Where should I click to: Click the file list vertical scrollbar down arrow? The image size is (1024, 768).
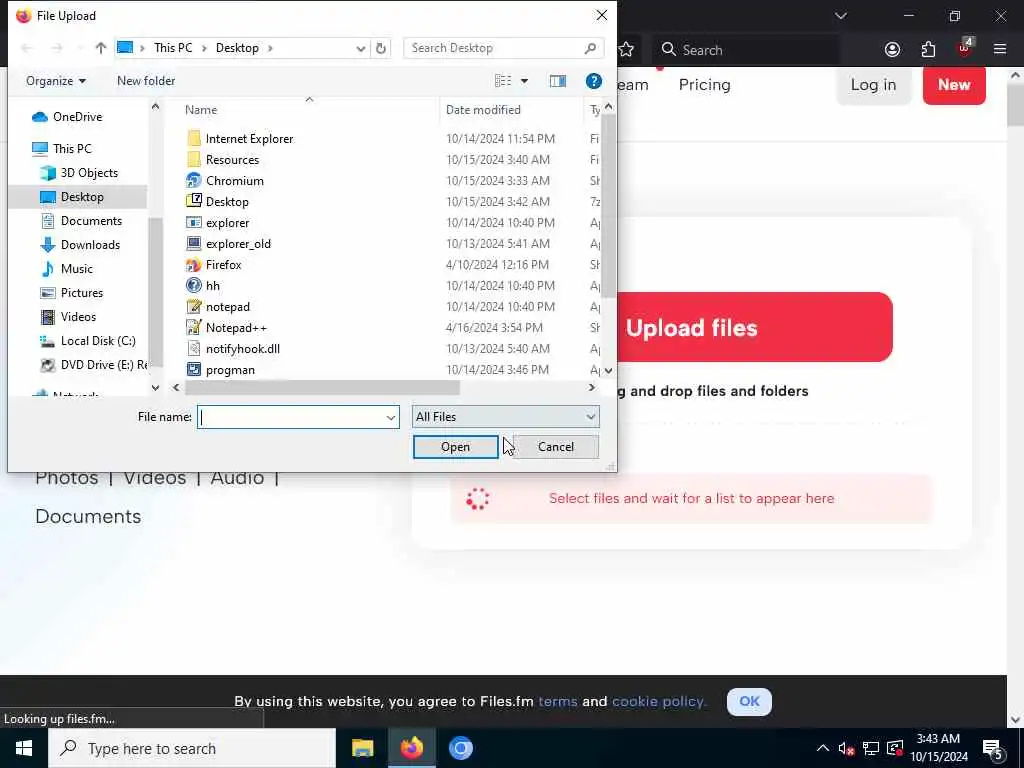(x=609, y=370)
